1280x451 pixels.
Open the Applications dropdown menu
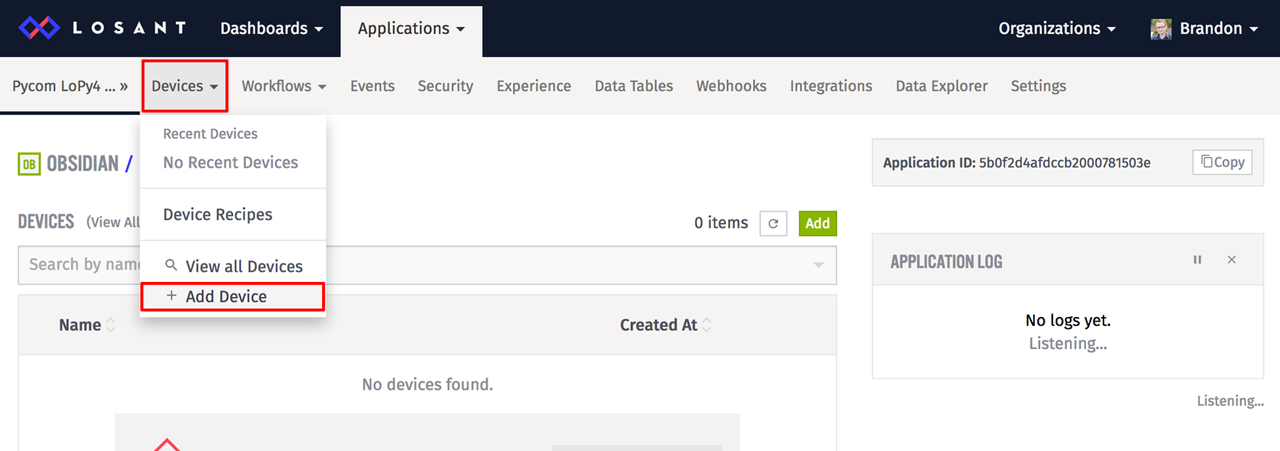[x=411, y=29]
